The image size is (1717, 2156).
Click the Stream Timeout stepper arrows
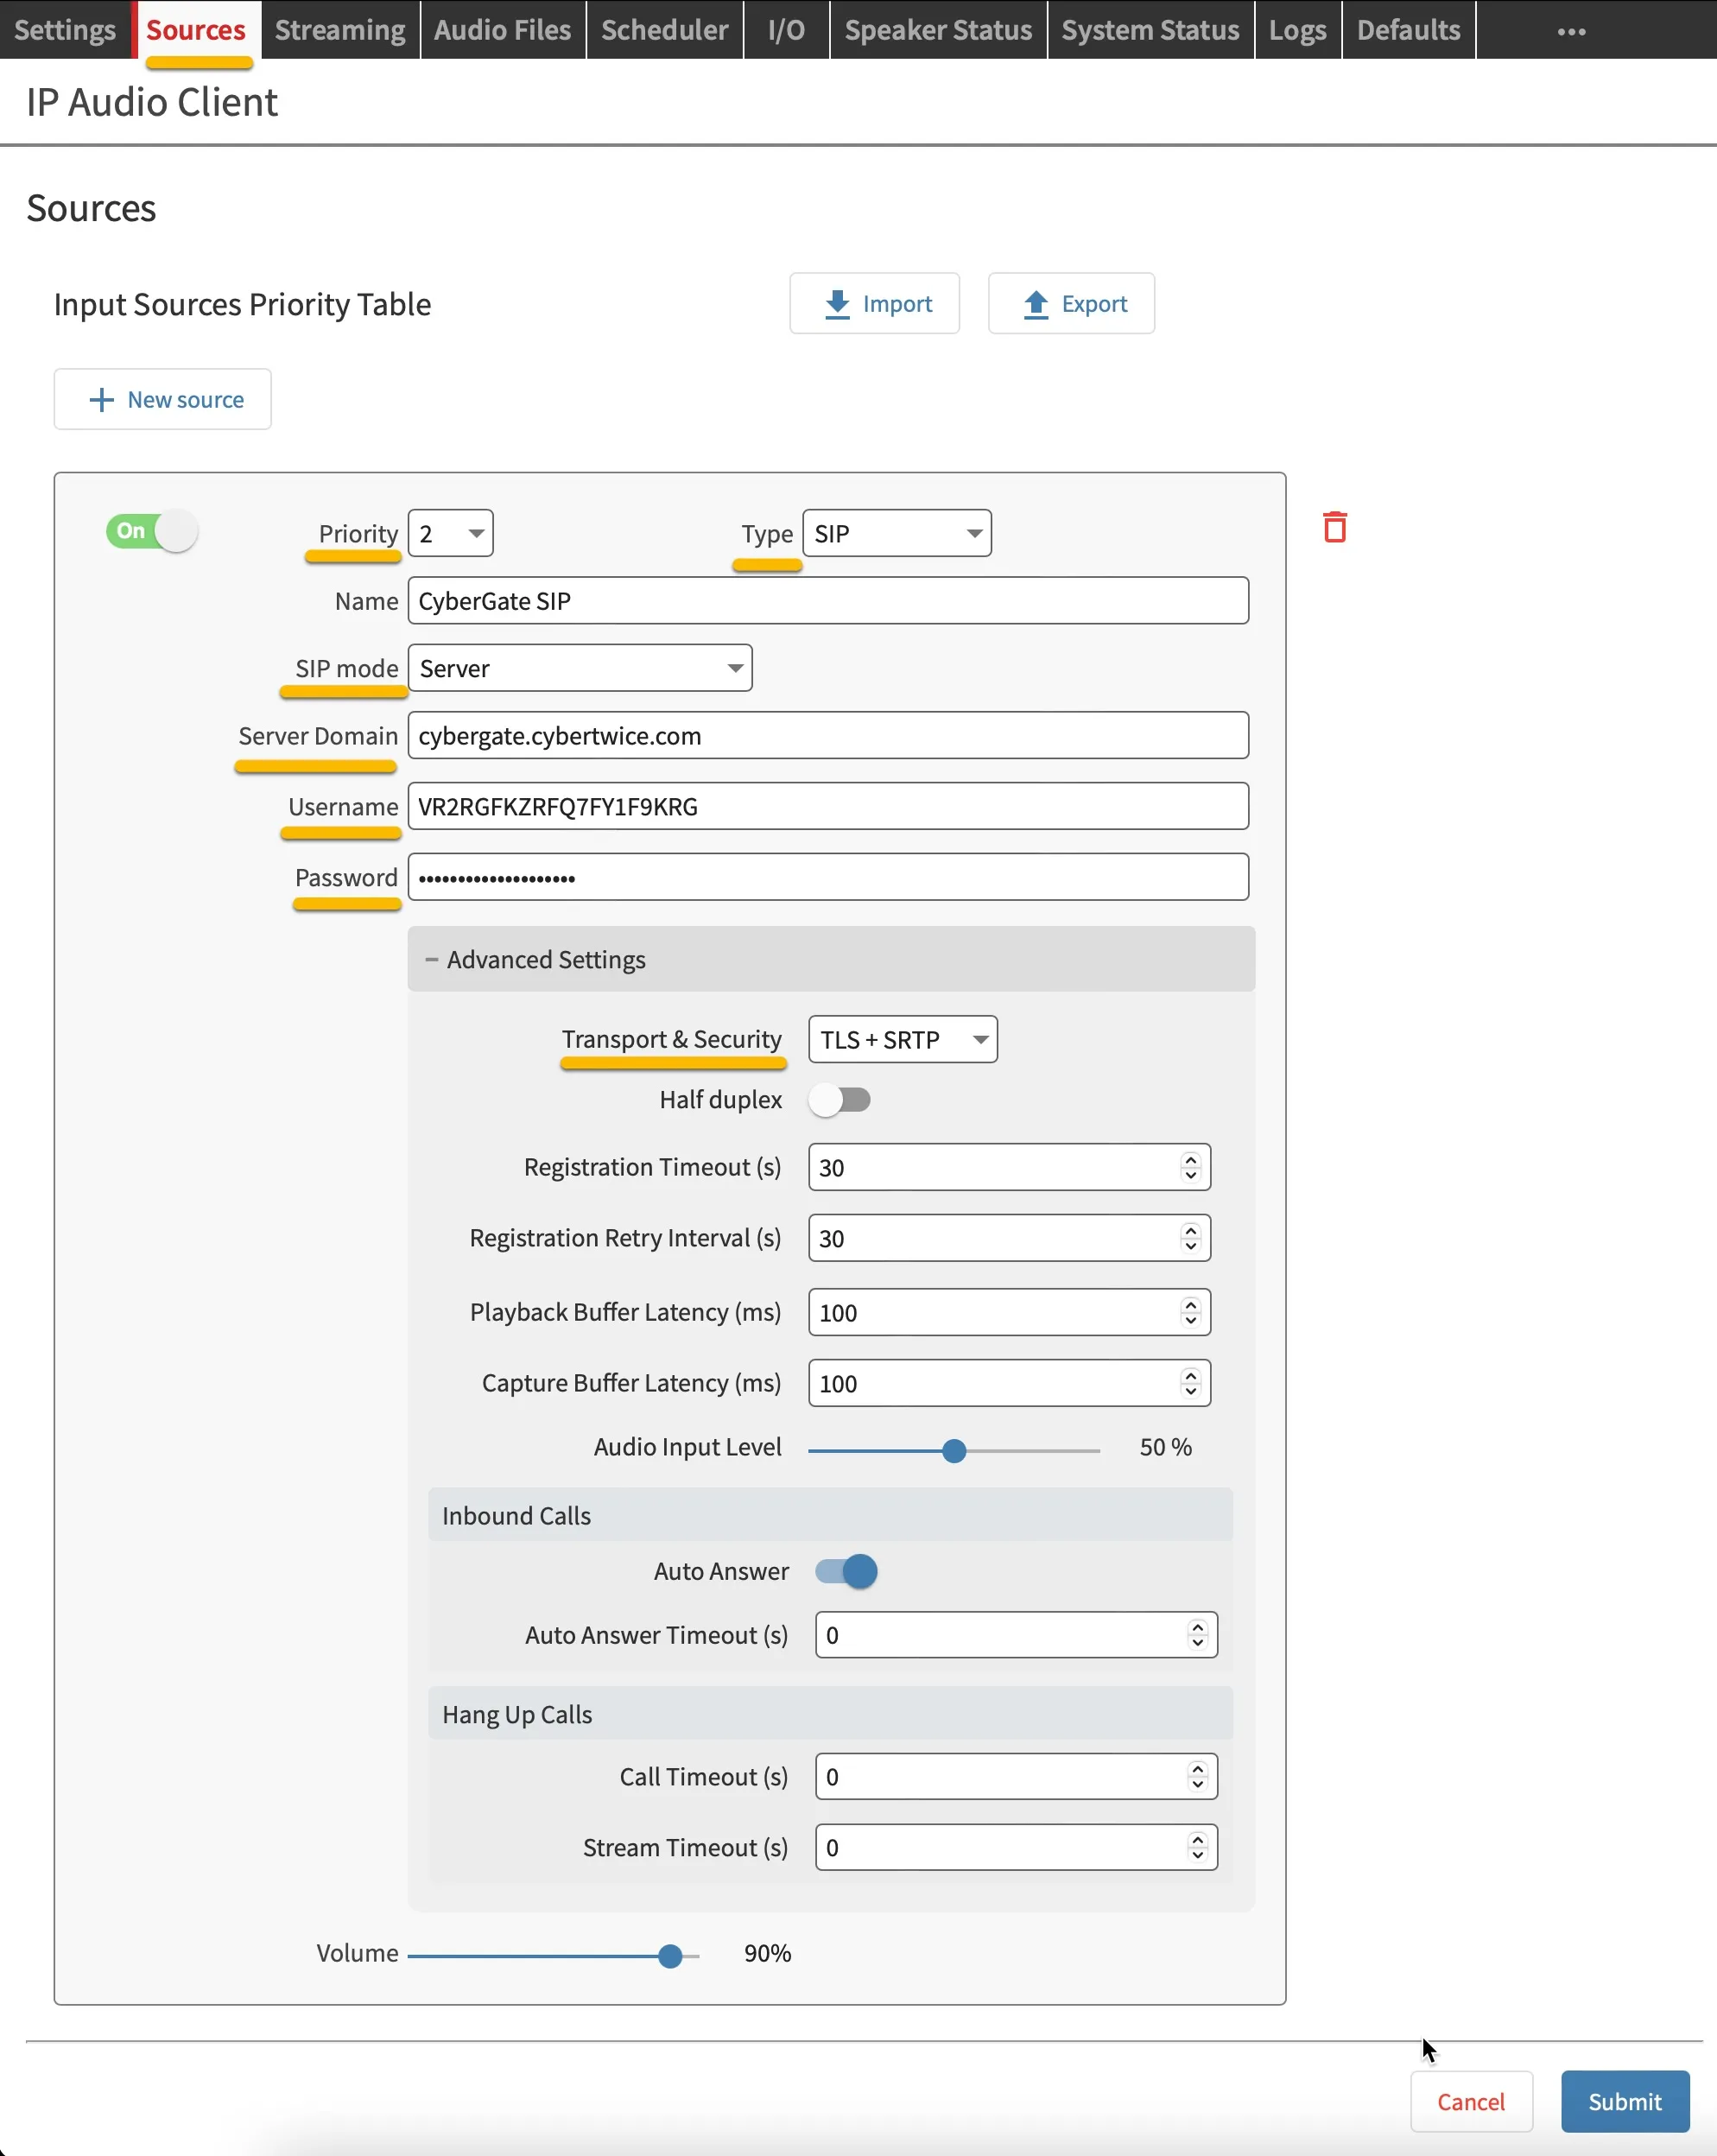click(x=1197, y=1847)
